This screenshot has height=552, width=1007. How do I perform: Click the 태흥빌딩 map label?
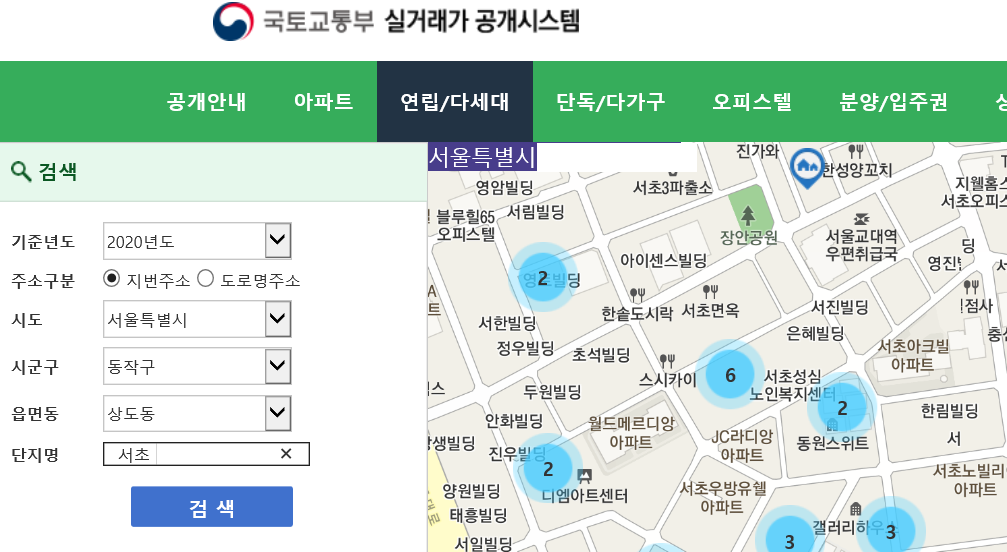tap(478, 515)
